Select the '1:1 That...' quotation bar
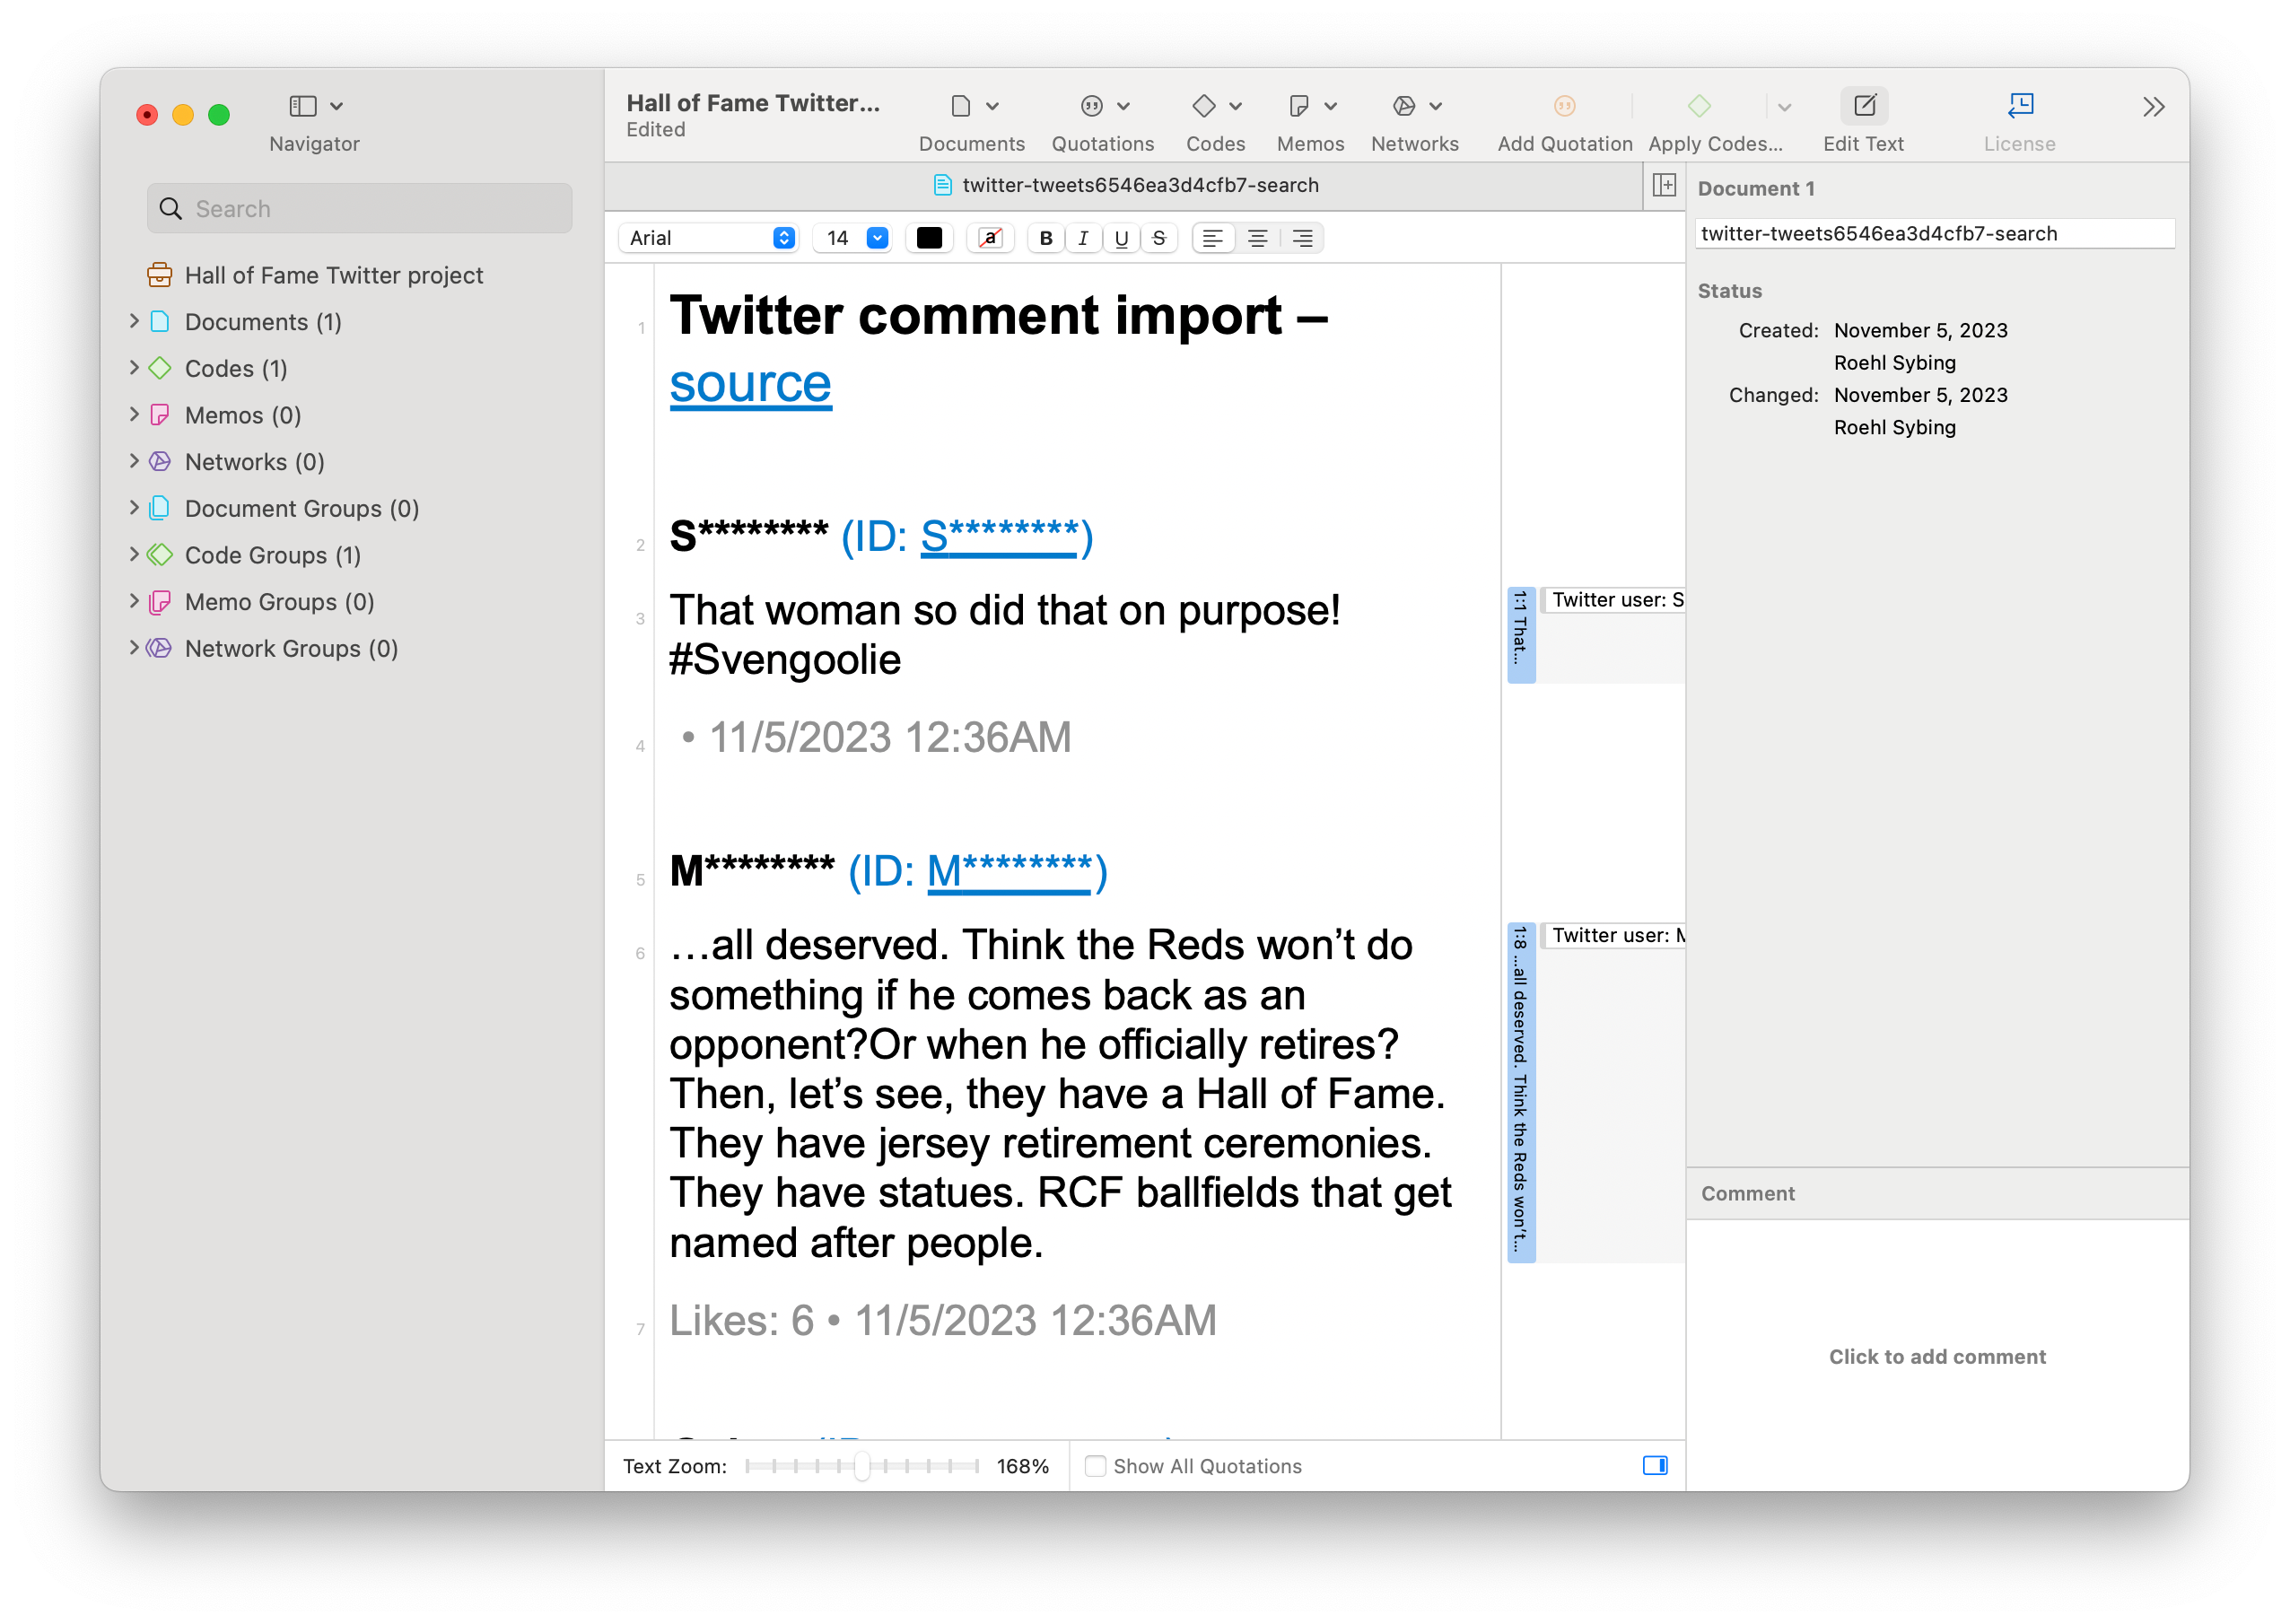This screenshot has height=1624, width=2290. (1521, 635)
